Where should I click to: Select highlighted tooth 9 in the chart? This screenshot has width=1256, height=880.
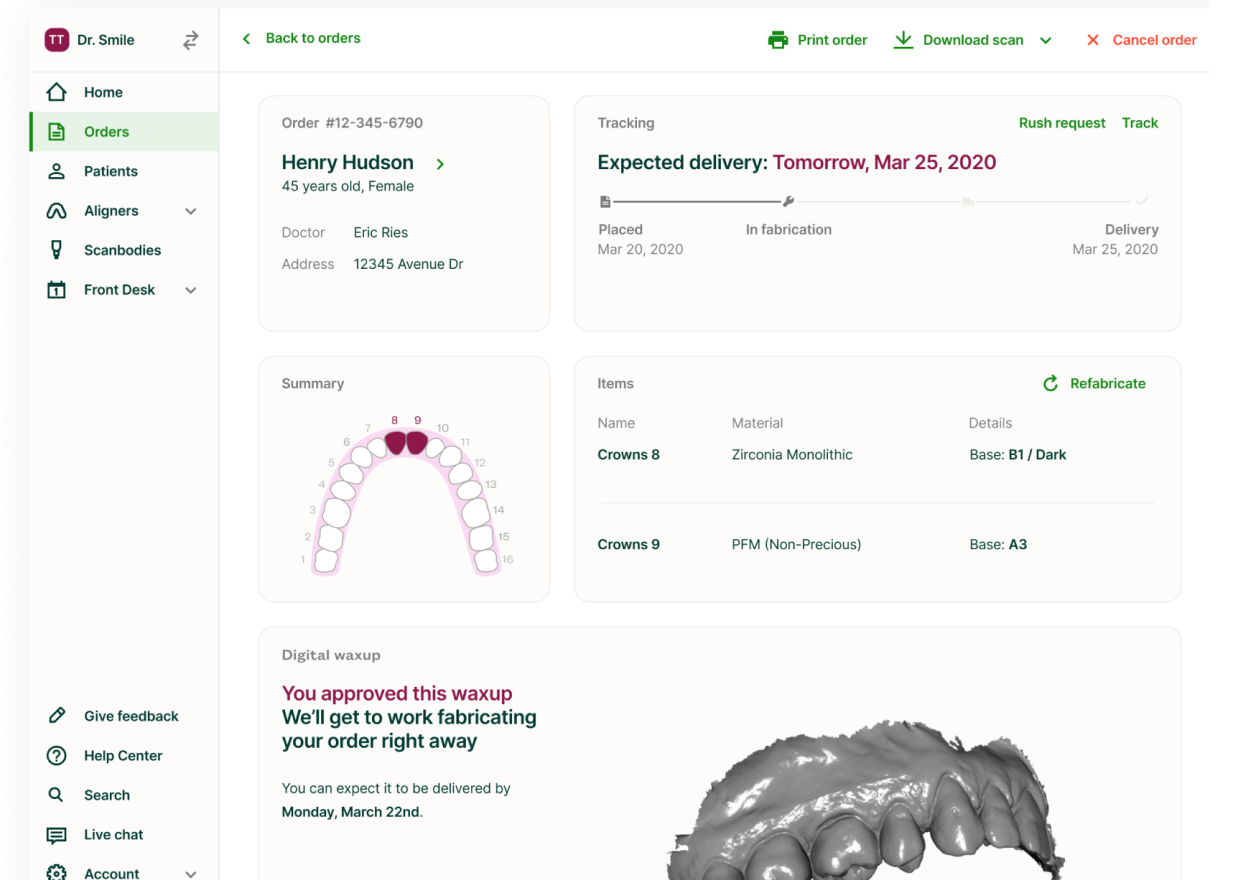point(417,442)
